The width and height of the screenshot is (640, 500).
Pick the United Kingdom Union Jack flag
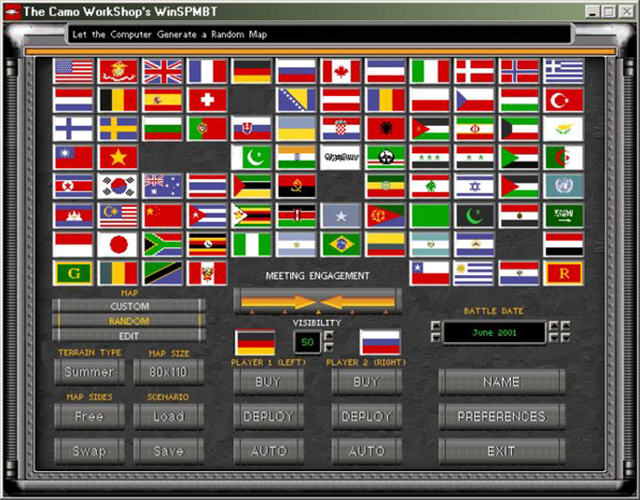[x=162, y=71]
